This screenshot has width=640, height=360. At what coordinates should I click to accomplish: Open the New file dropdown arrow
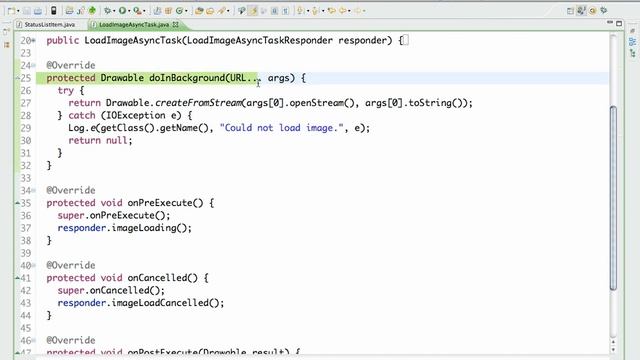(x=18, y=11)
